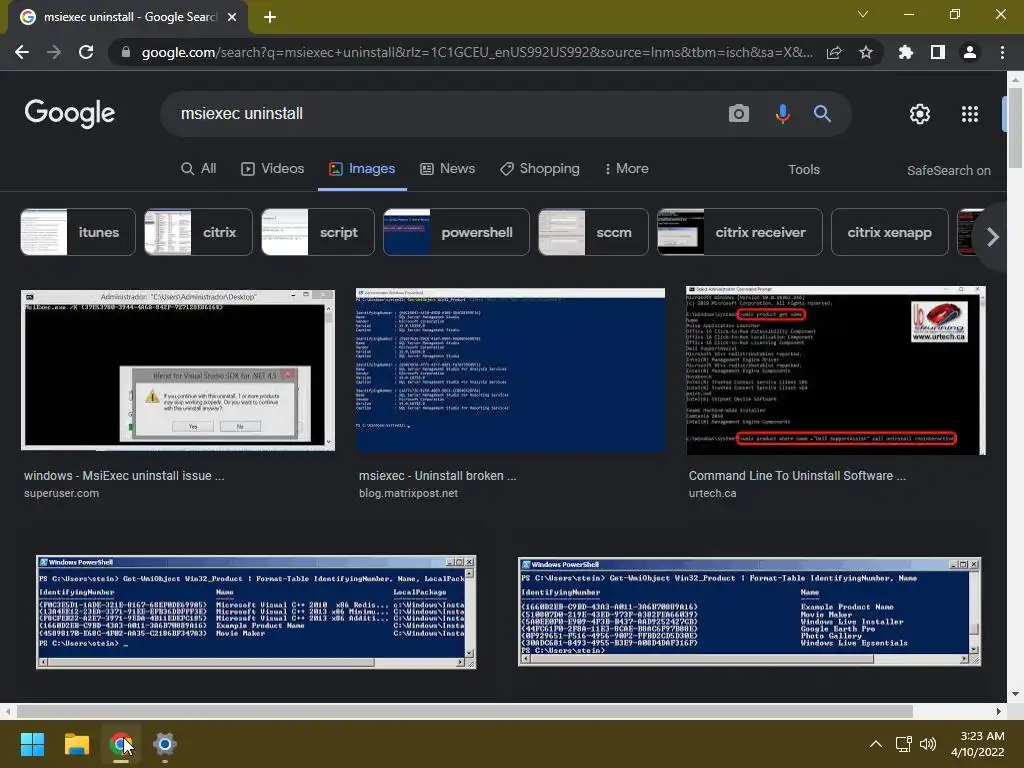Image resolution: width=1024 pixels, height=768 pixels.
Task: Open the PowerShell LocalPackage table thumbnail
Action: tap(256, 612)
